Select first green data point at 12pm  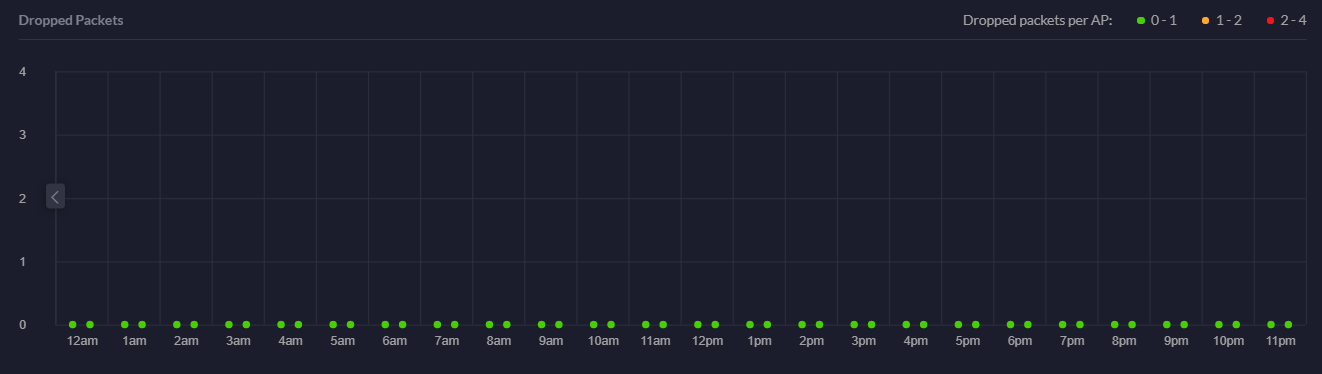pos(698,324)
